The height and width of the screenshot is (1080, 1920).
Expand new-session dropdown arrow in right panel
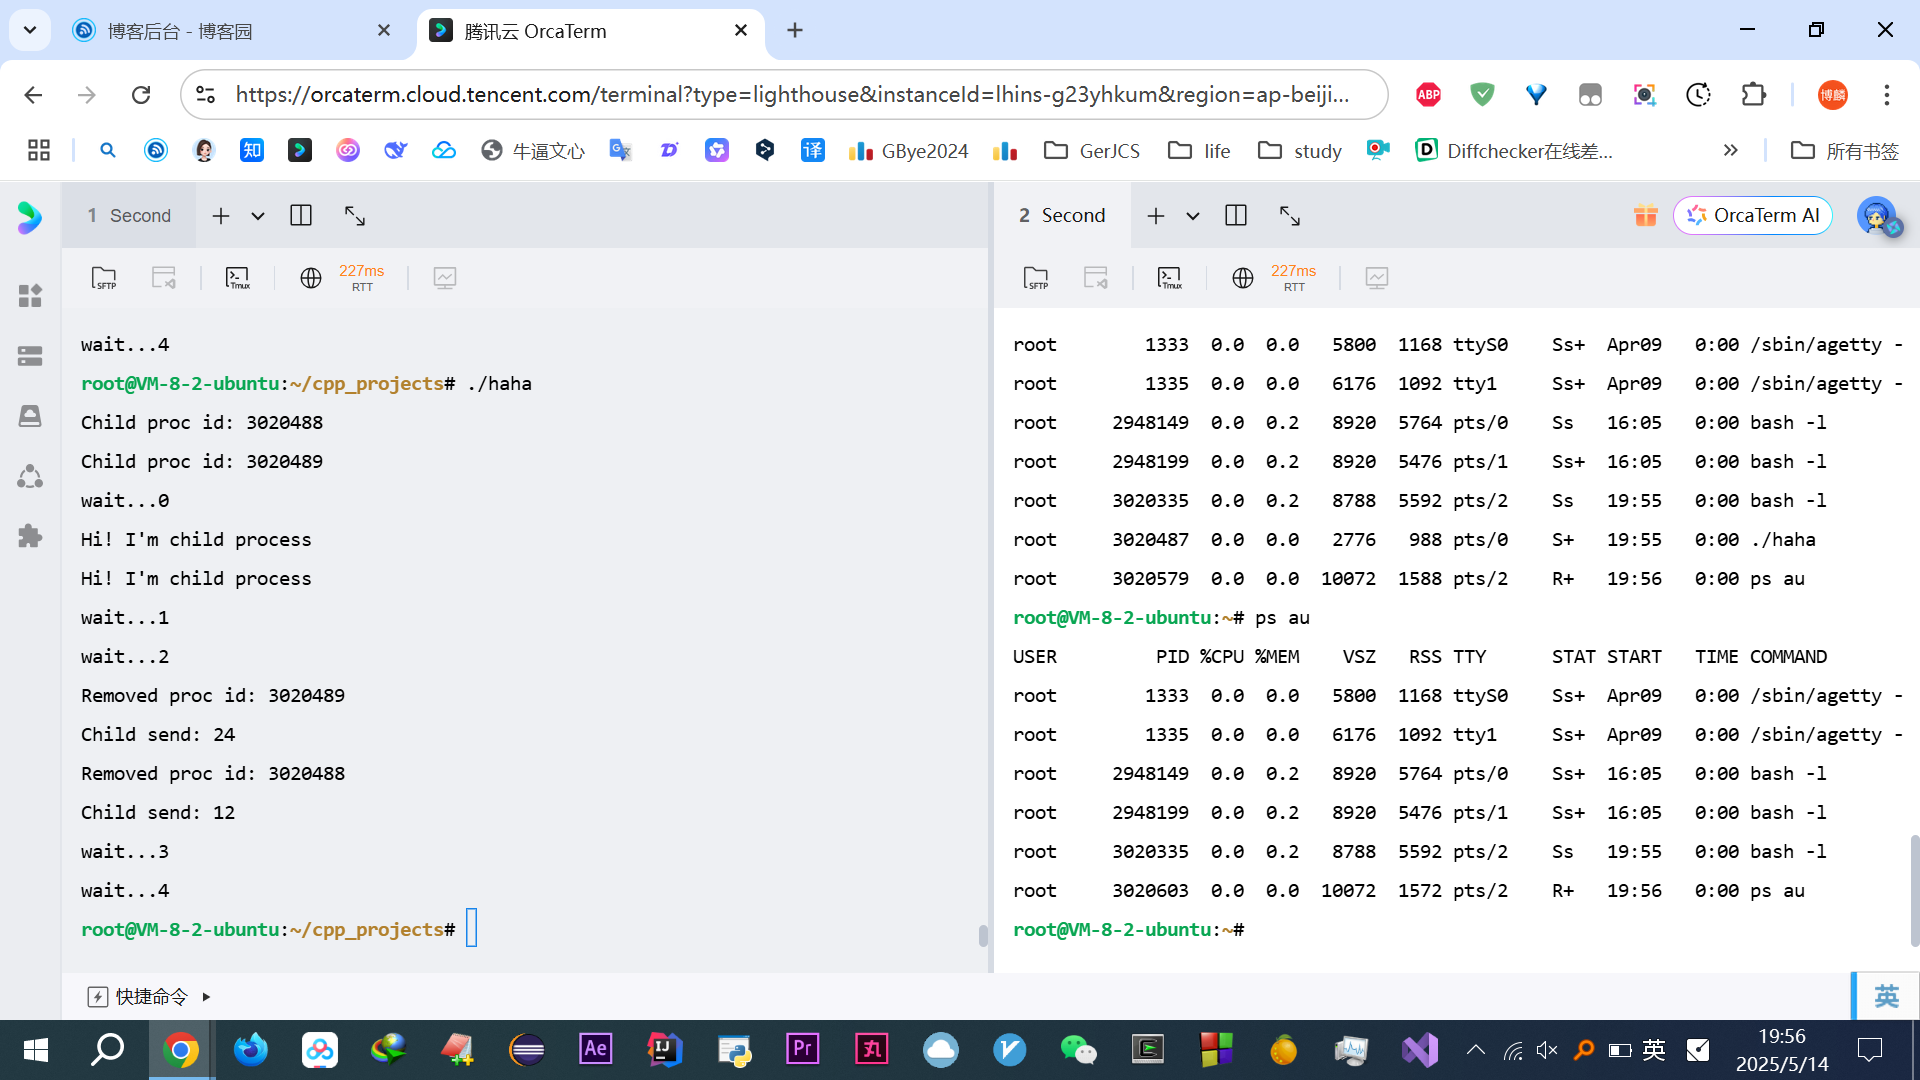tap(1193, 216)
